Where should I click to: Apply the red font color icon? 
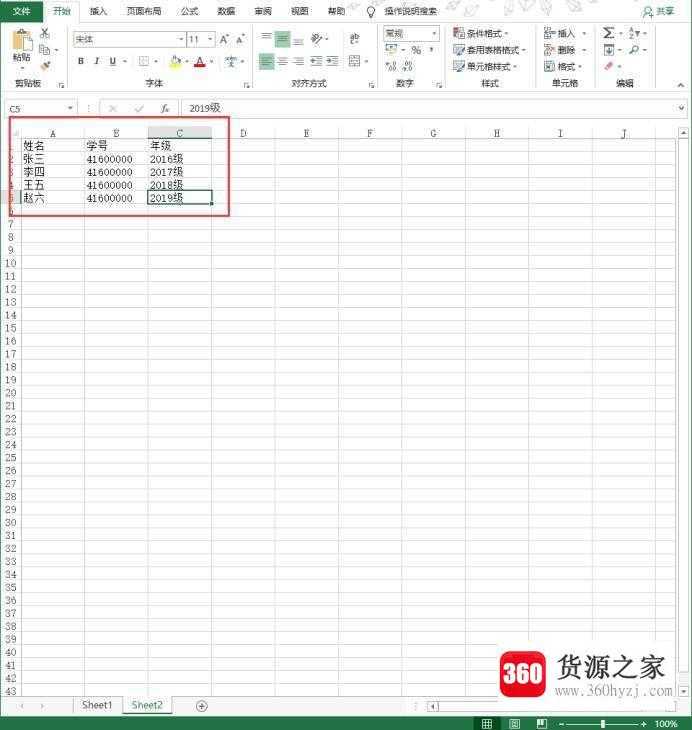[200, 61]
